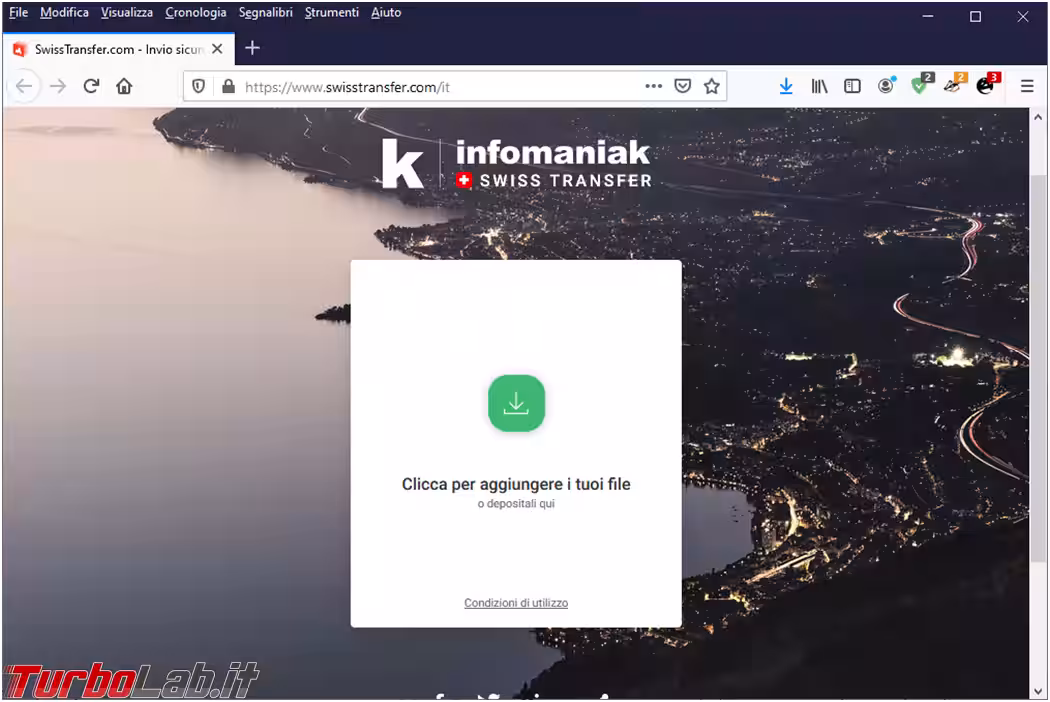1050x702 pixels.
Task: Open the Firefox hamburger menu
Action: click(1027, 86)
